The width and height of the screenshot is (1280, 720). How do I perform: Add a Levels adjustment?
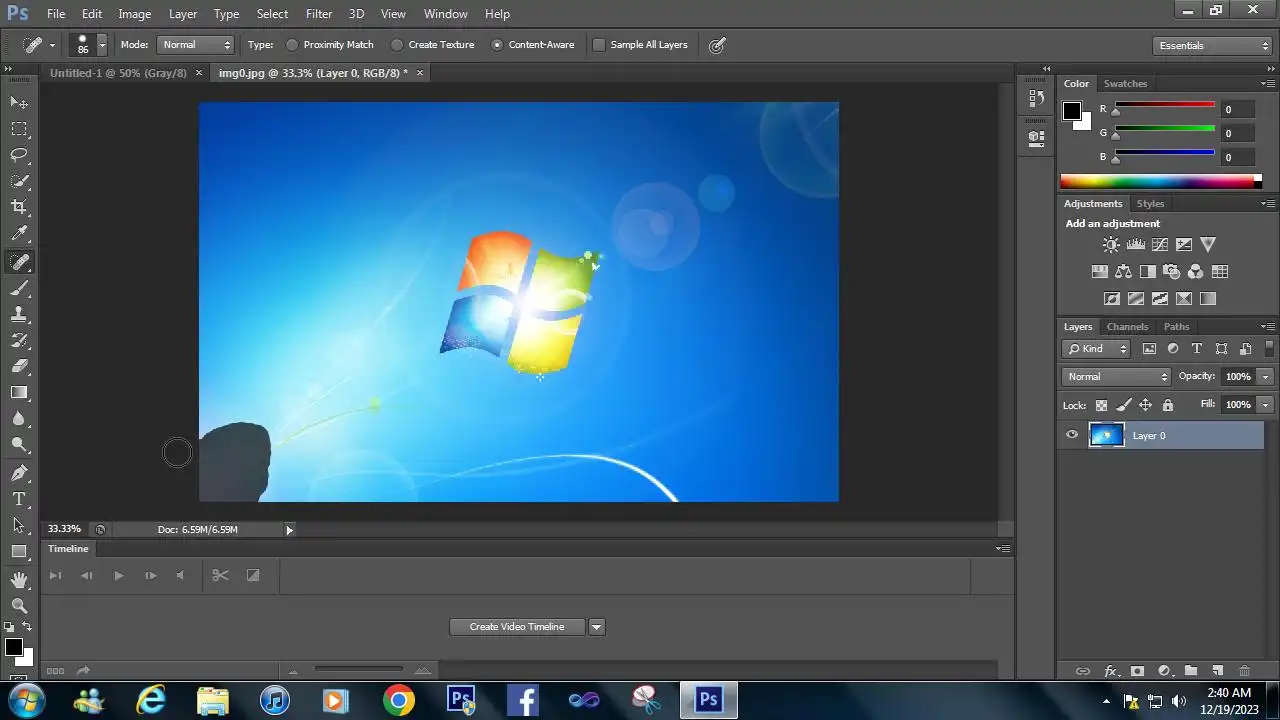tap(1135, 244)
